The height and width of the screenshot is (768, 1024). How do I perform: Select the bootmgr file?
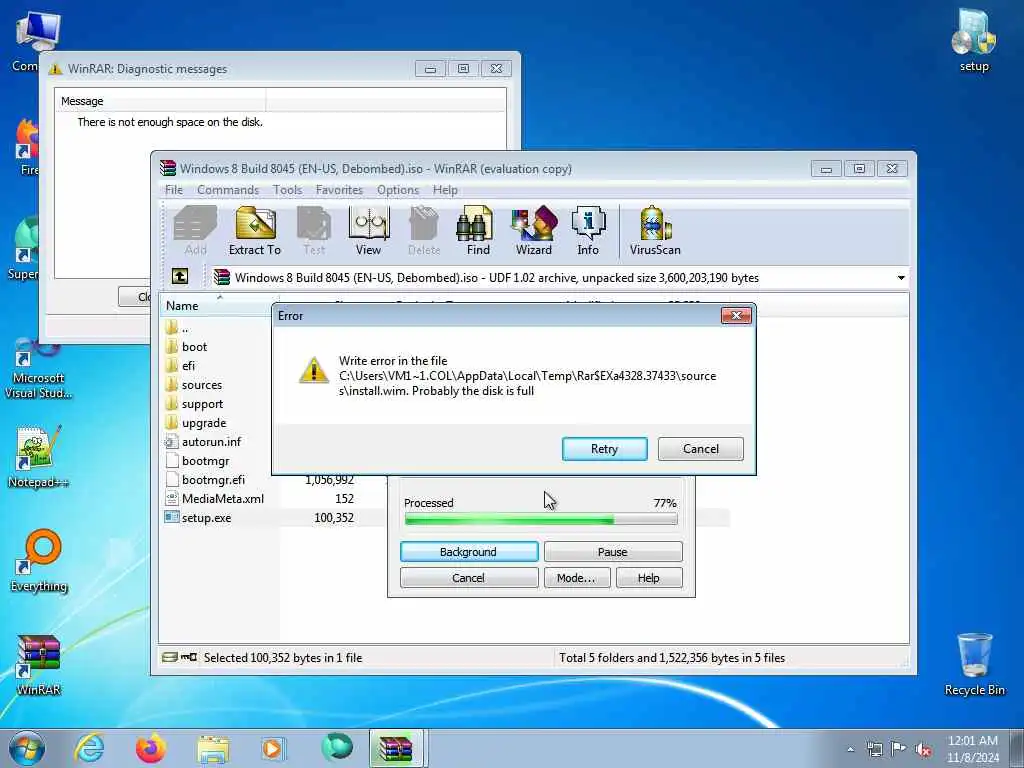205,460
